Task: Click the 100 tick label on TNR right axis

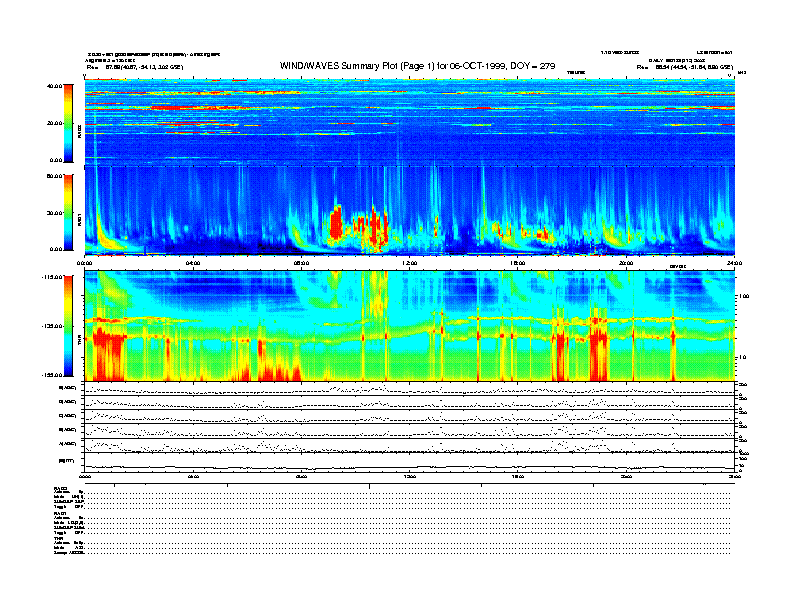Action: (744, 296)
